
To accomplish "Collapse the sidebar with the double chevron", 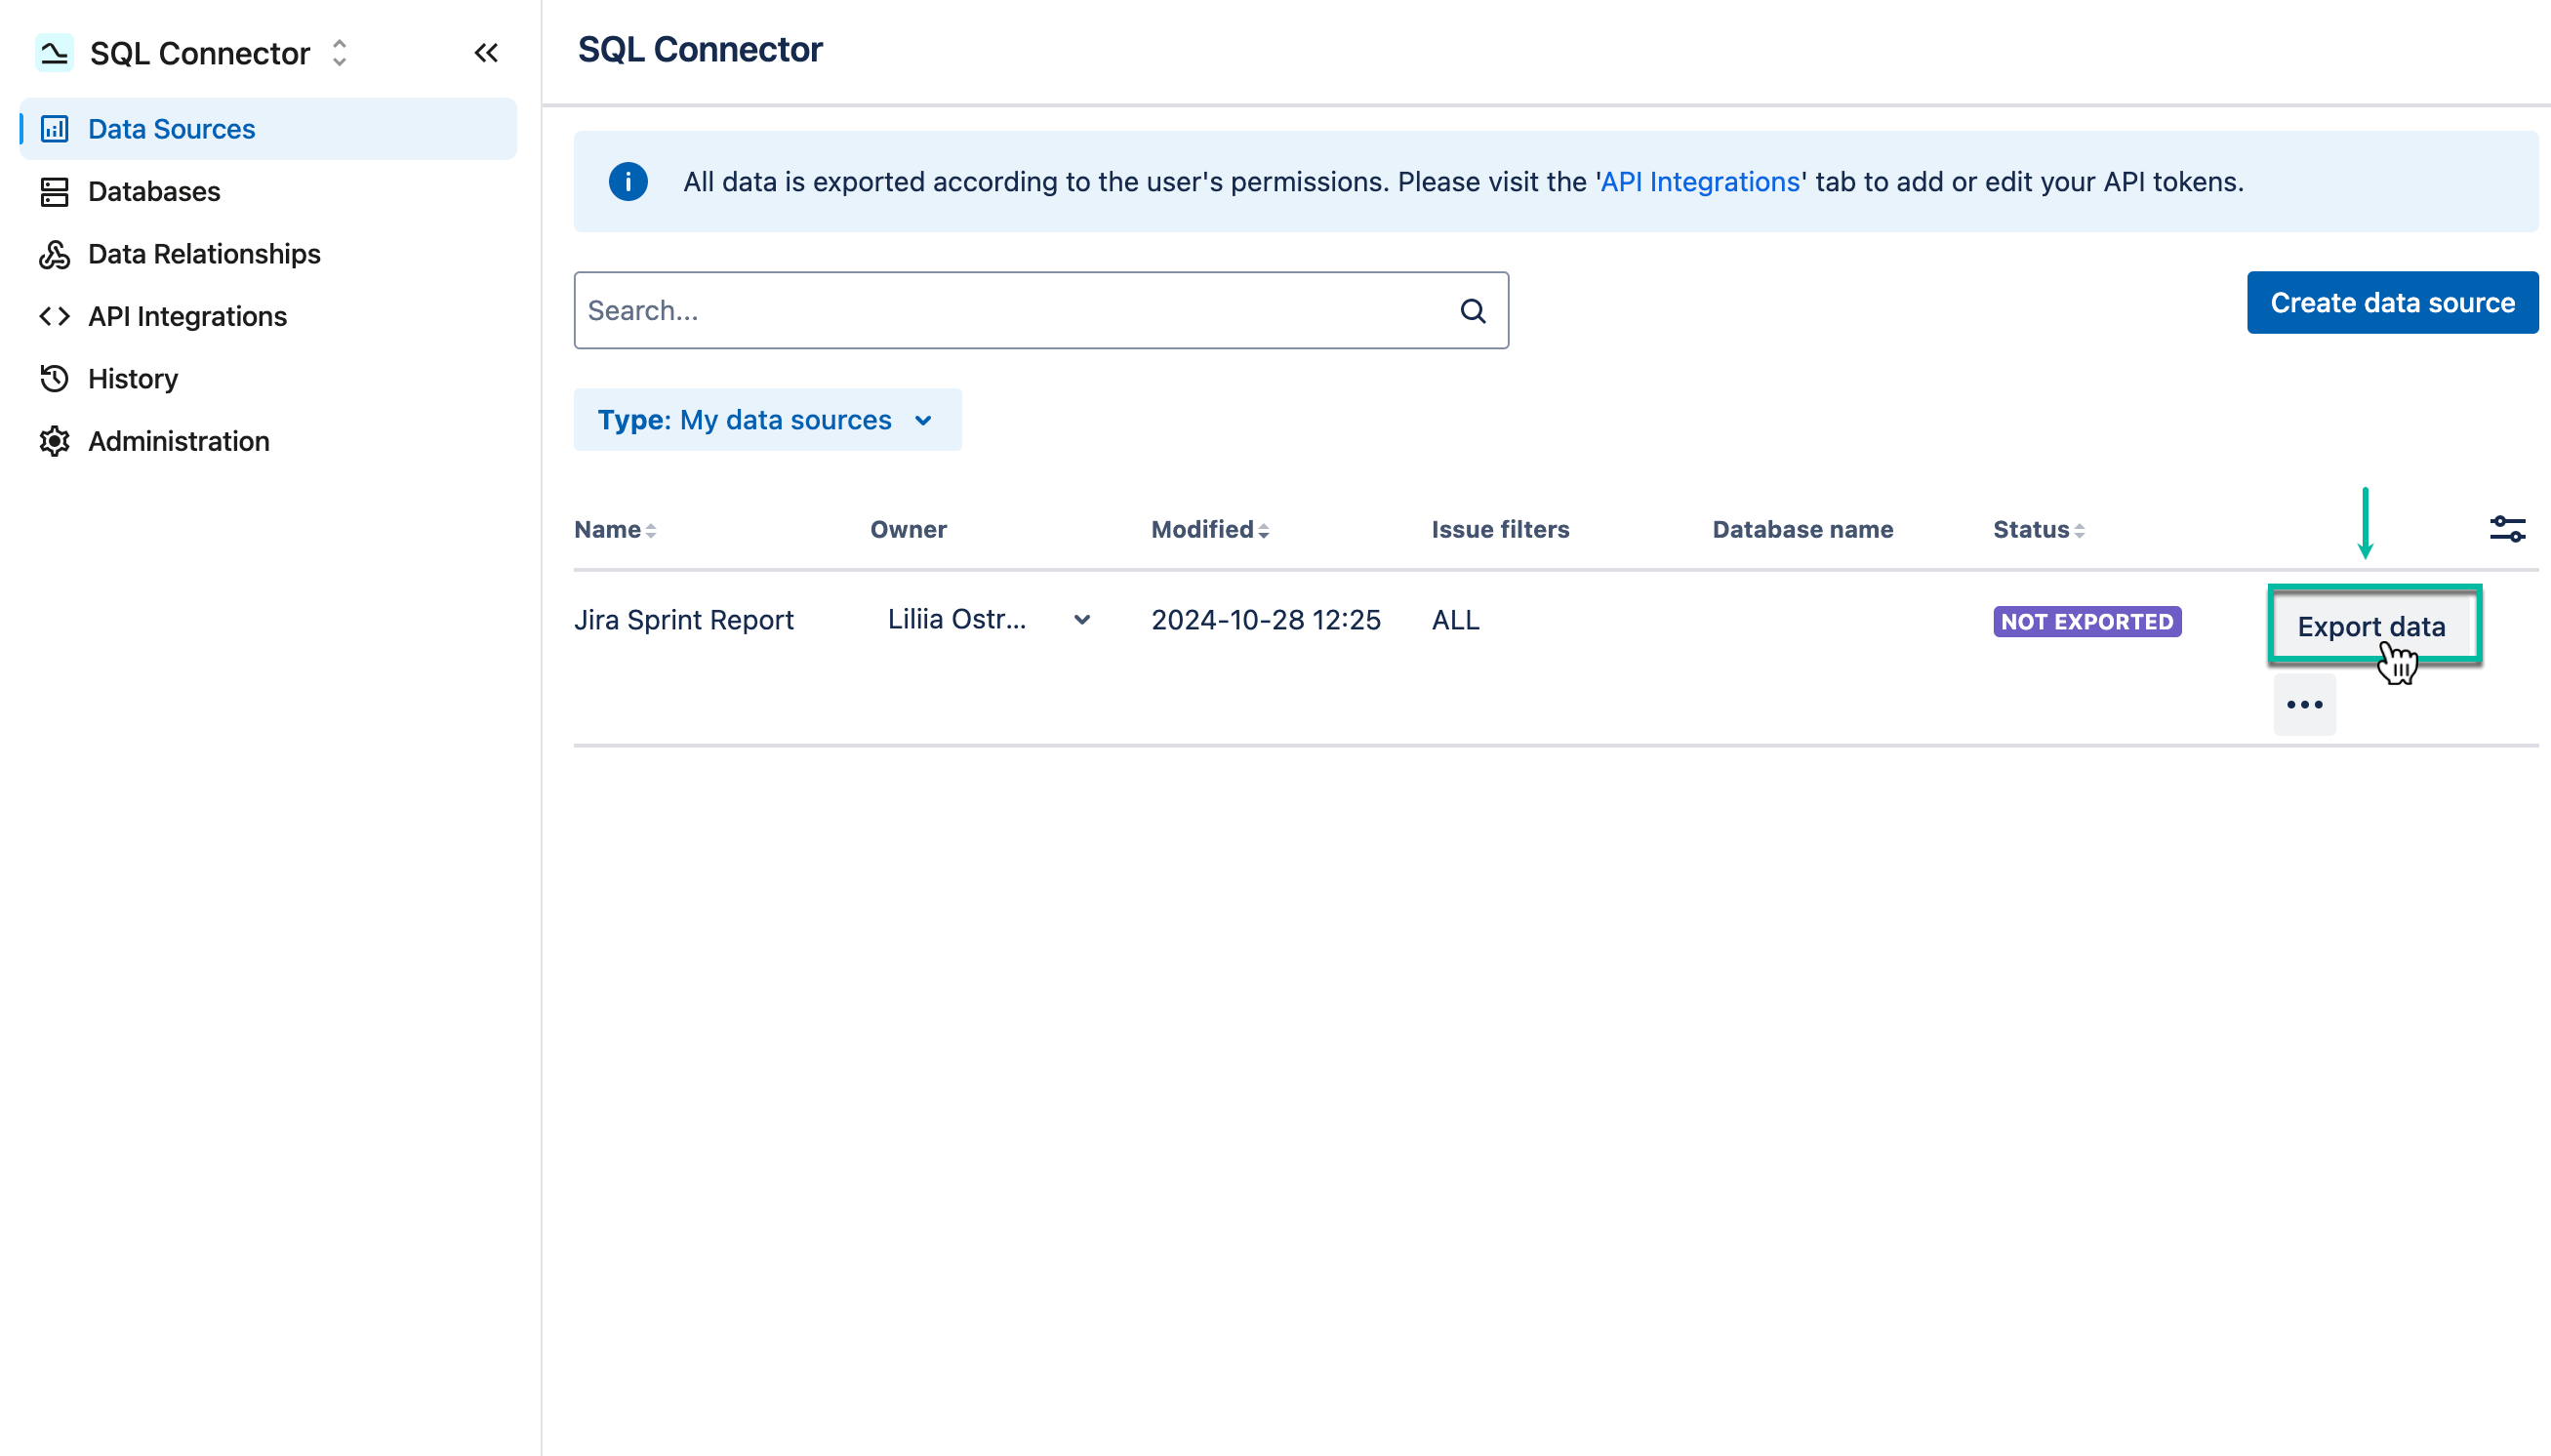I will click(x=487, y=53).
